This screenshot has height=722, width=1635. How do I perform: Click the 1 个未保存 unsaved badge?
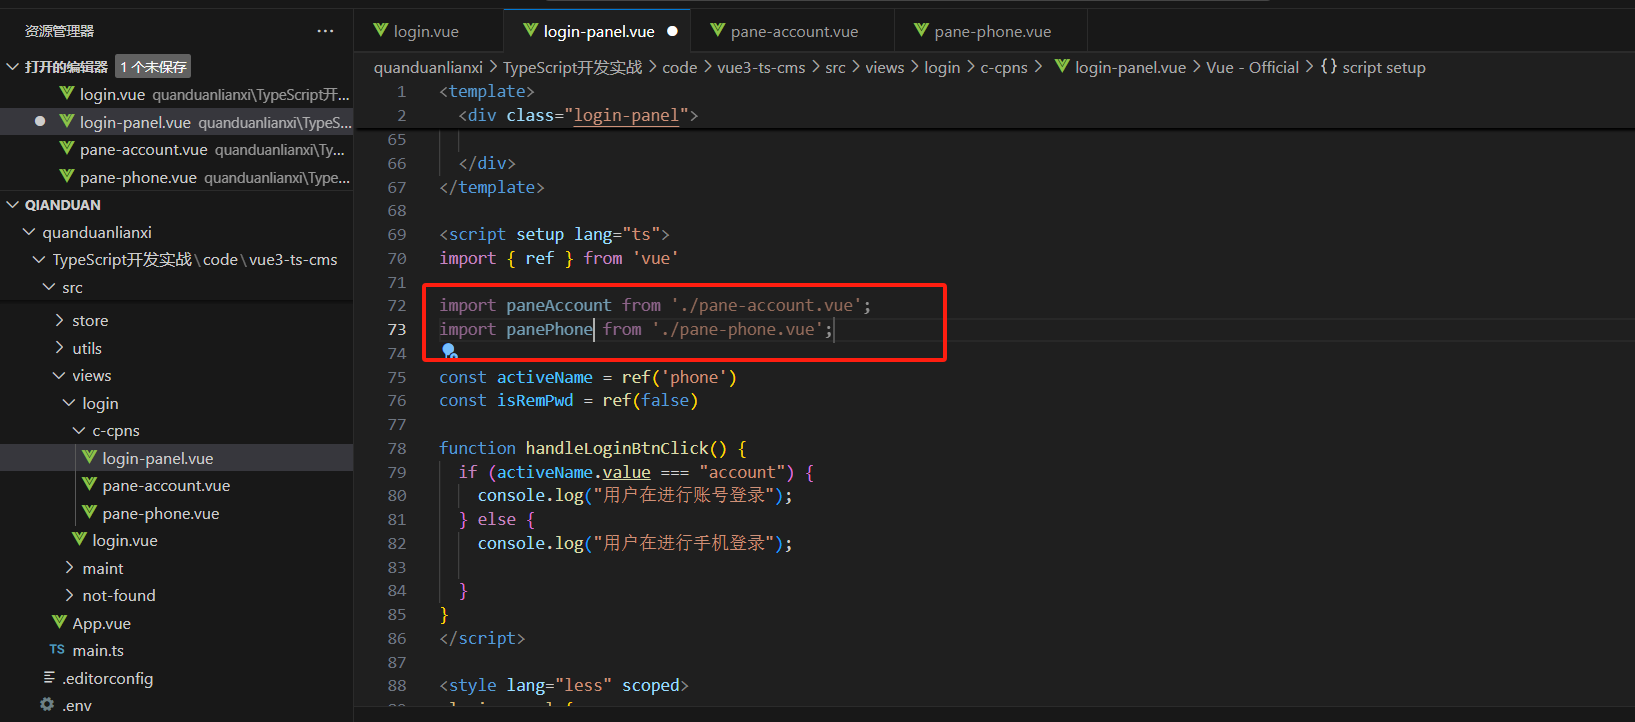click(153, 67)
